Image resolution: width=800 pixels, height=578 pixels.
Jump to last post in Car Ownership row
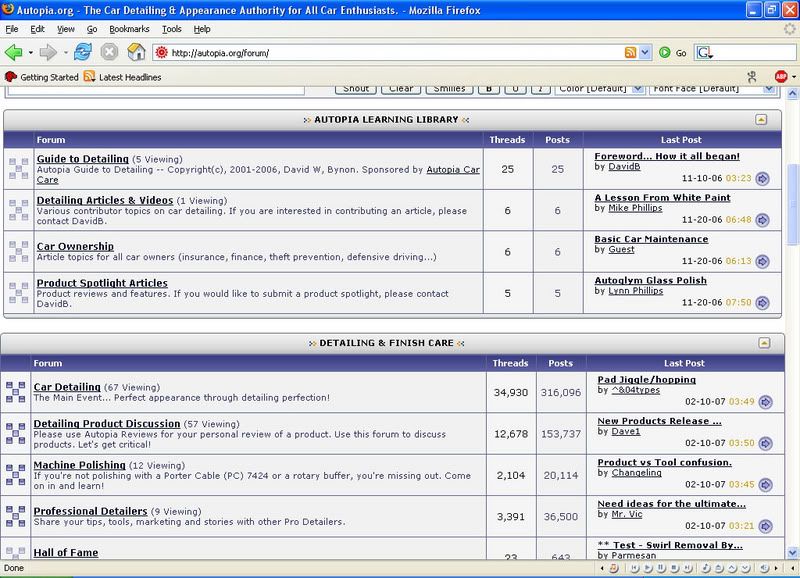pyautogui.click(x=762, y=261)
